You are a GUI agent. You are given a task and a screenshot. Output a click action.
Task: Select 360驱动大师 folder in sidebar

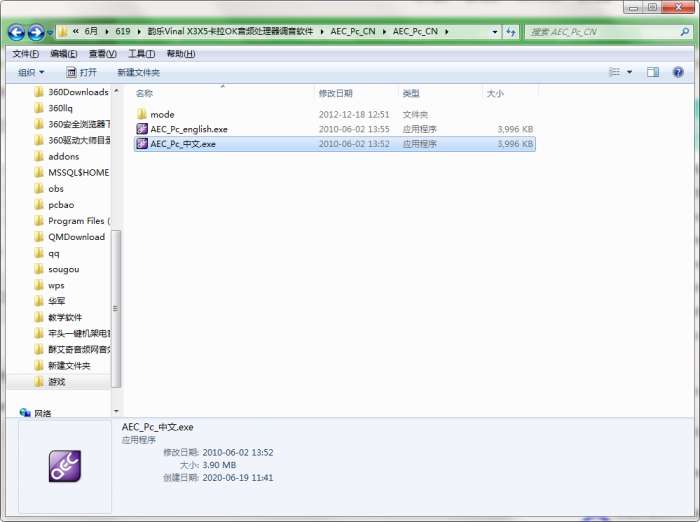pyautogui.click(x=72, y=140)
